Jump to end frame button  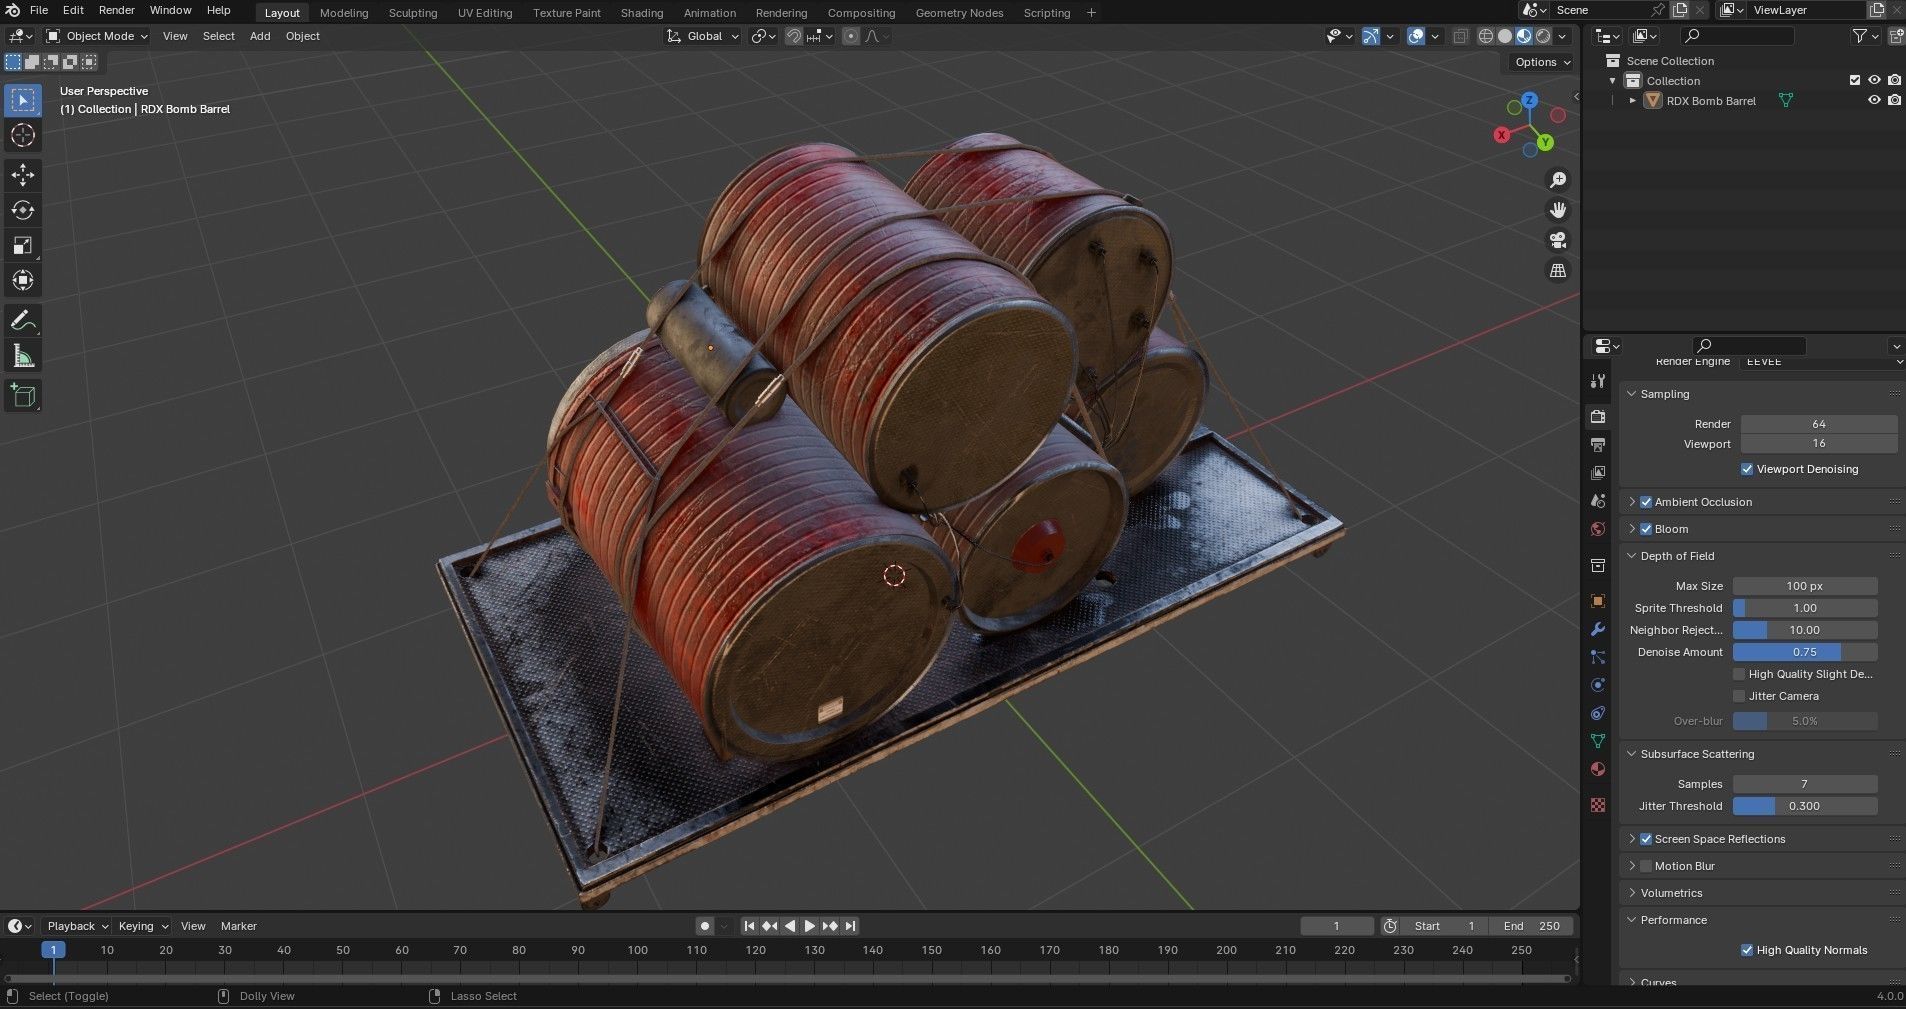[x=850, y=926]
